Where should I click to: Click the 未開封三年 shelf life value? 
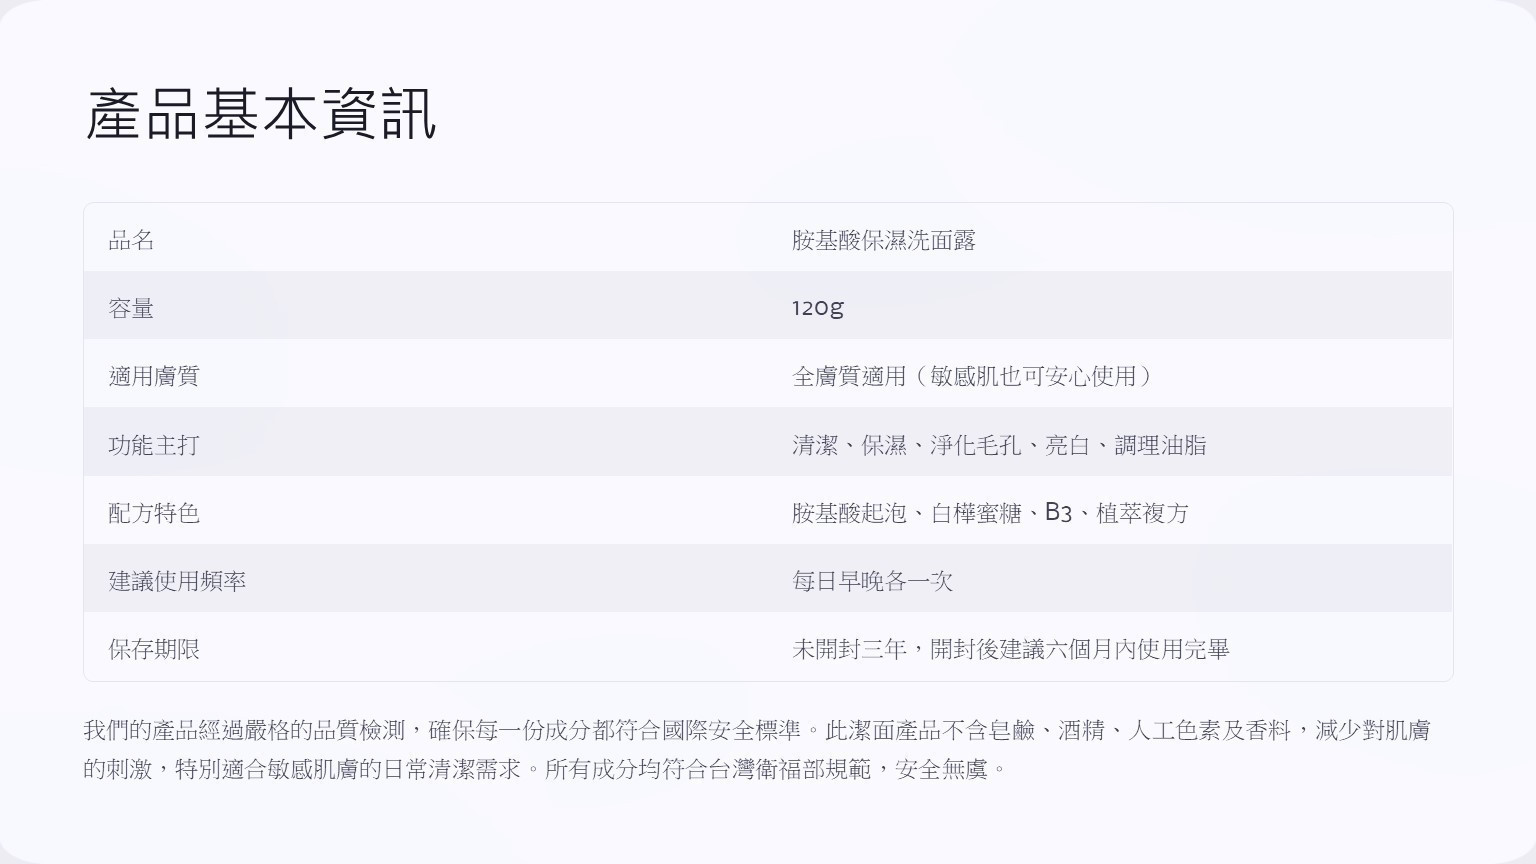[x=849, y=649]
